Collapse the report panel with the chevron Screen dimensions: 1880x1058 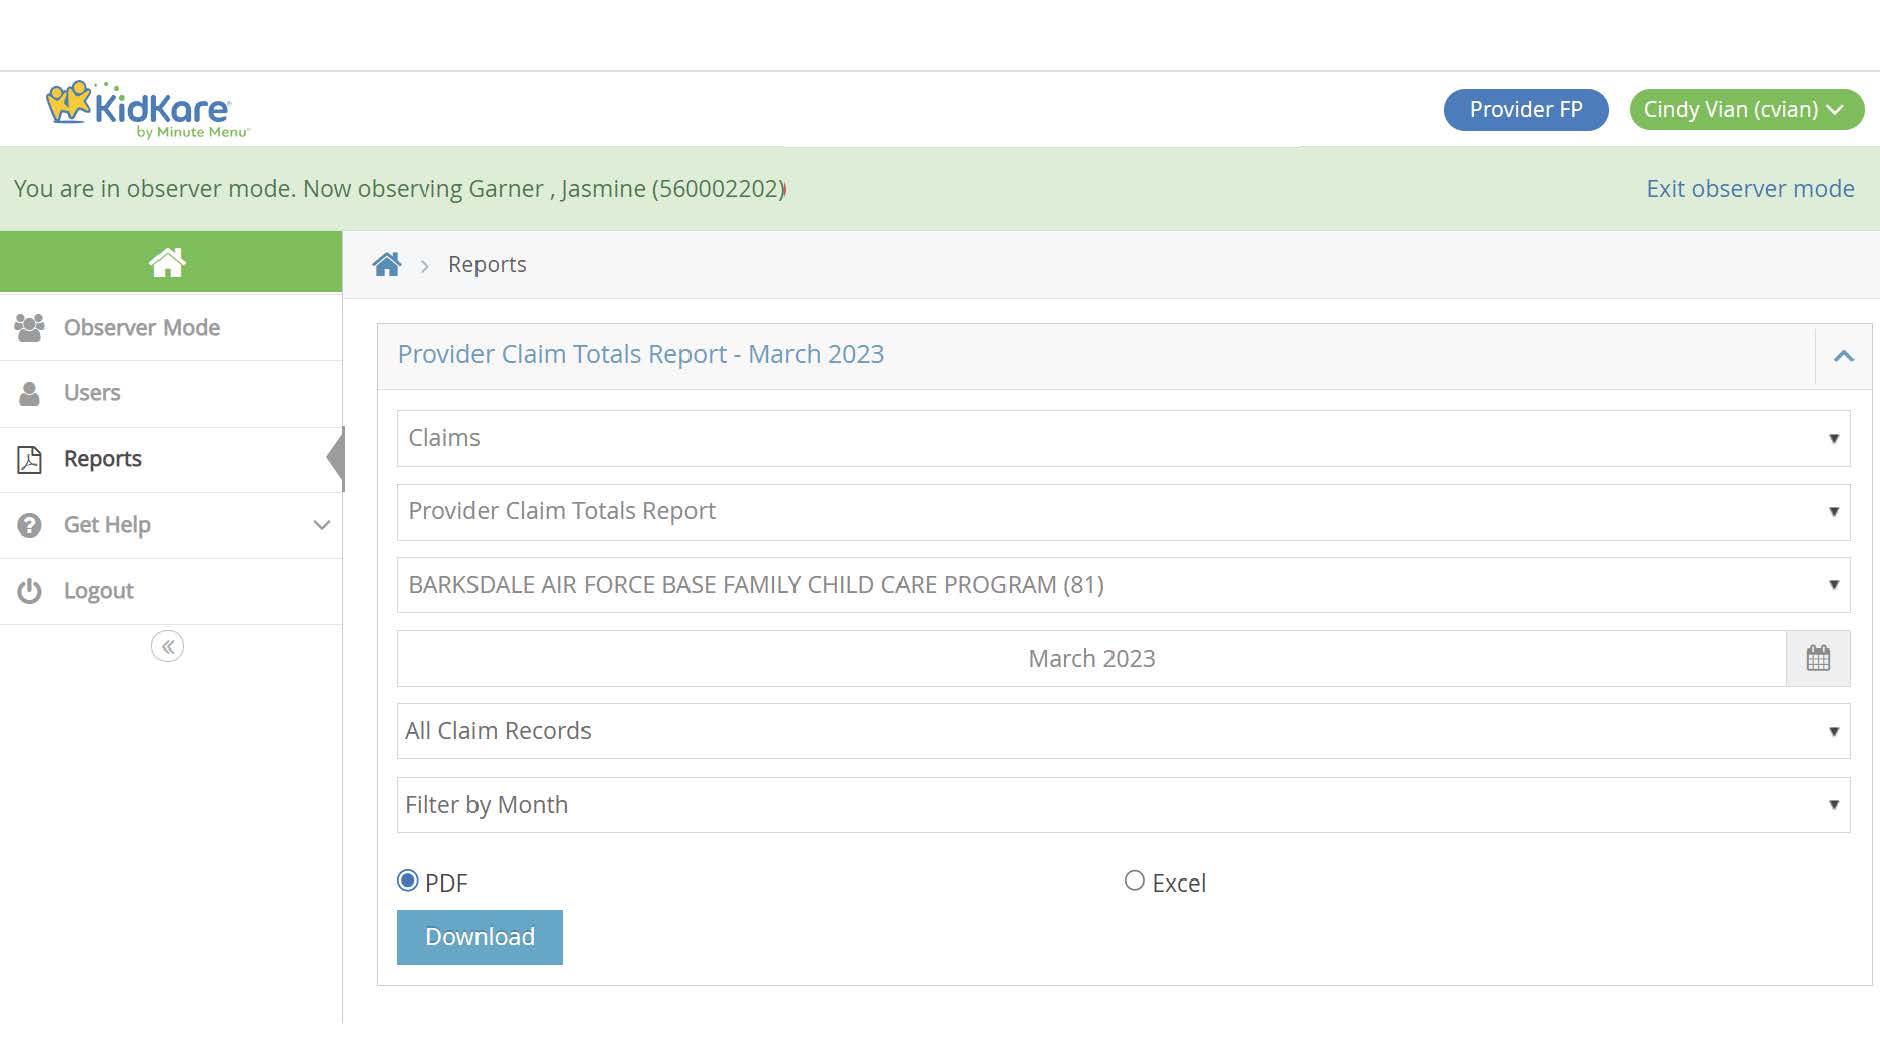[1844, 356]
